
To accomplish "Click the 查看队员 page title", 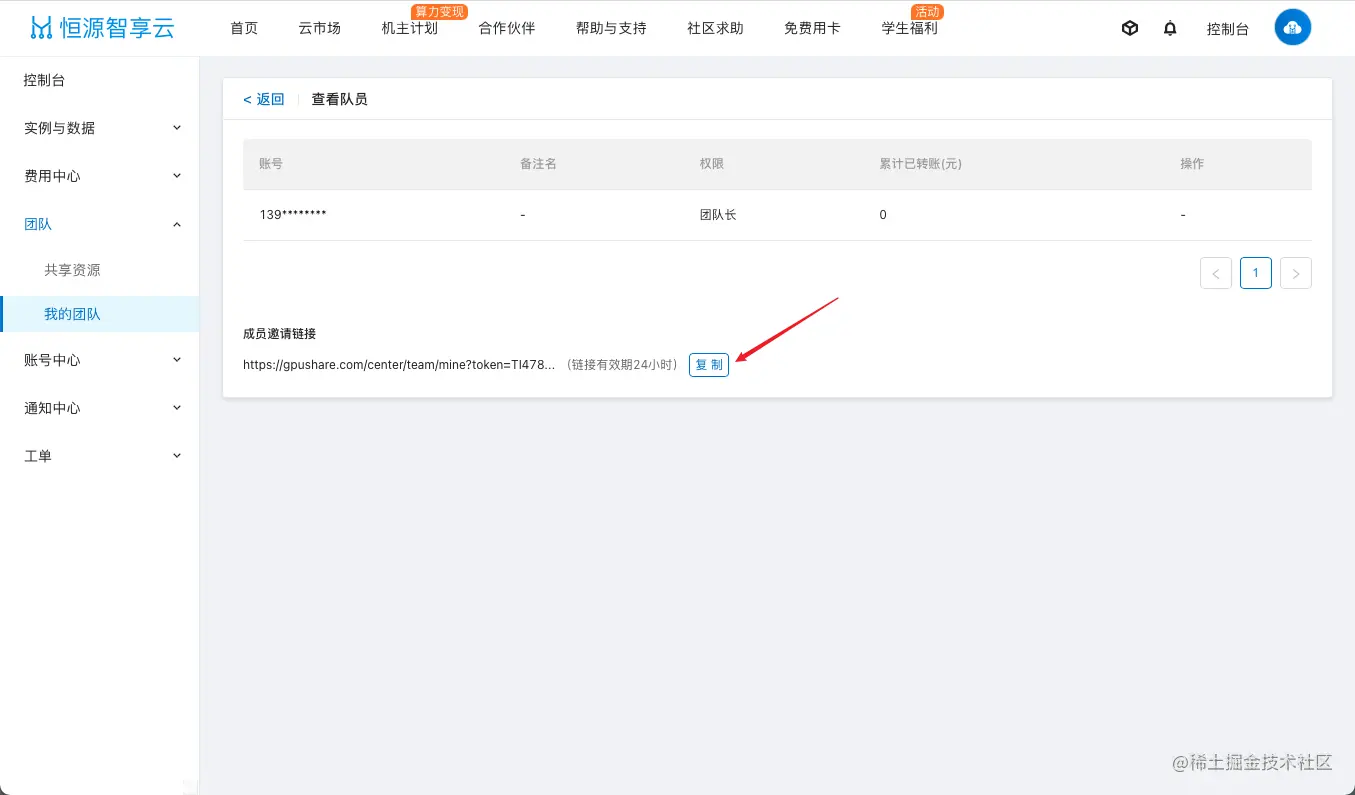I will pos(339,99).
